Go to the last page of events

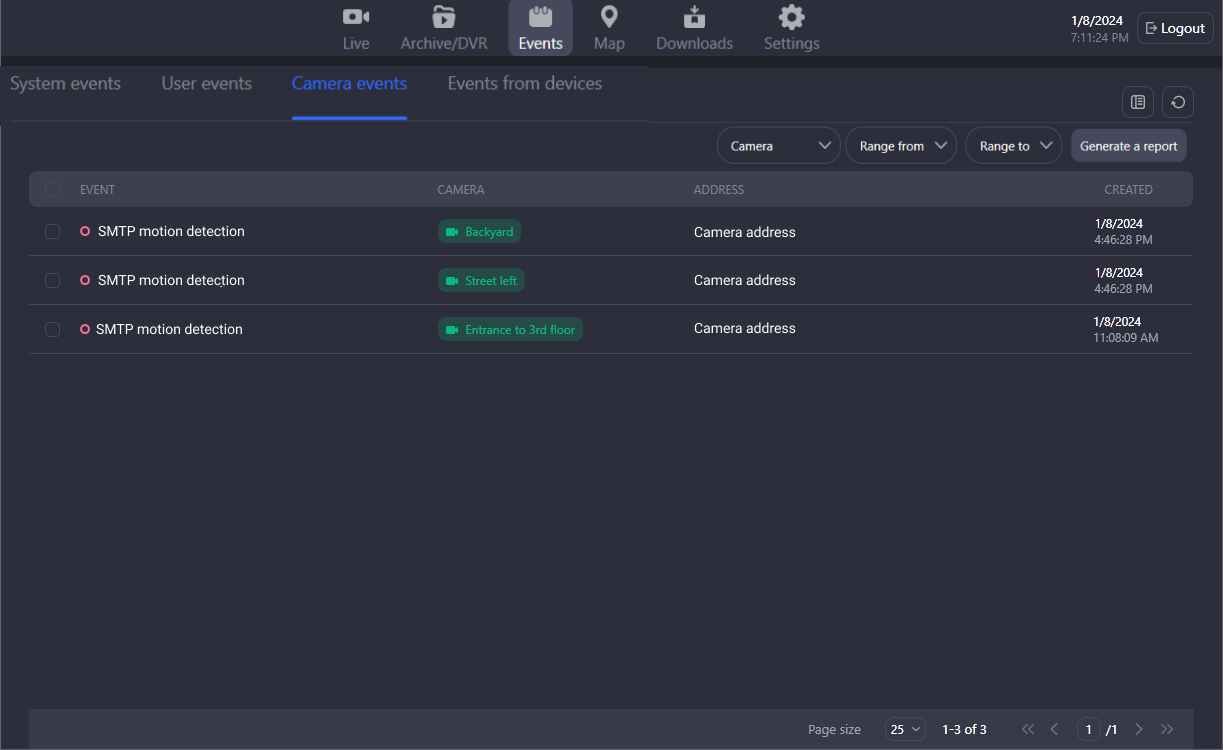[x=1166, y=729]
